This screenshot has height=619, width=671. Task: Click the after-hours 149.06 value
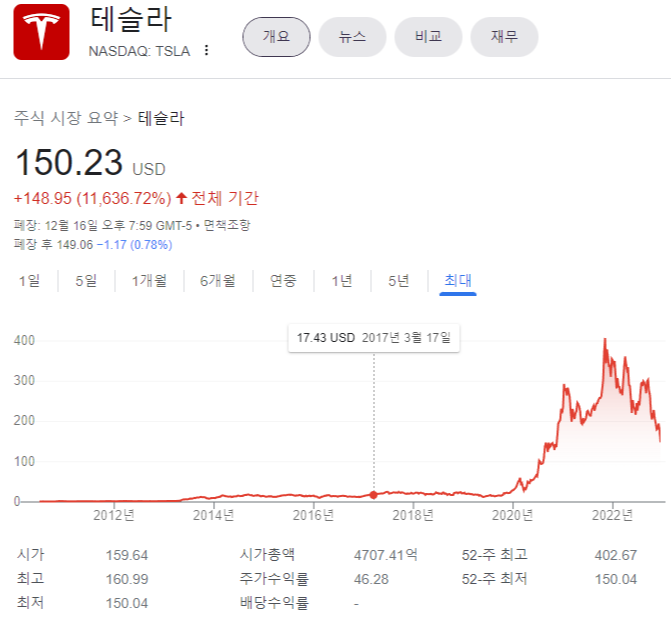74,244
